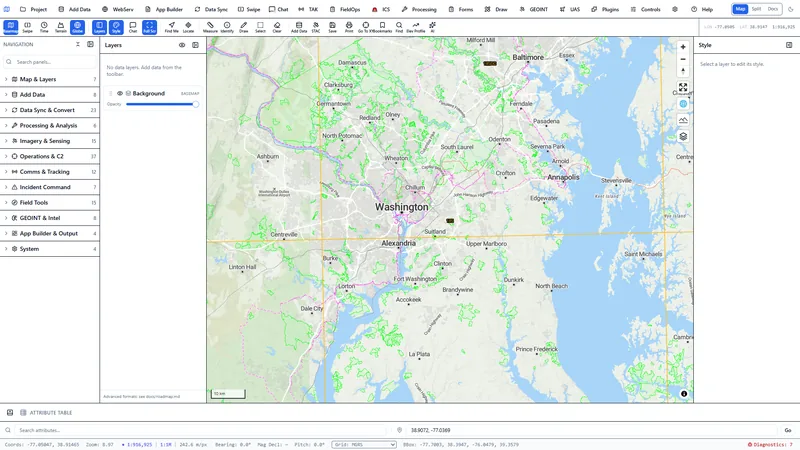Click the map terrain profile icon

point(683,120)
